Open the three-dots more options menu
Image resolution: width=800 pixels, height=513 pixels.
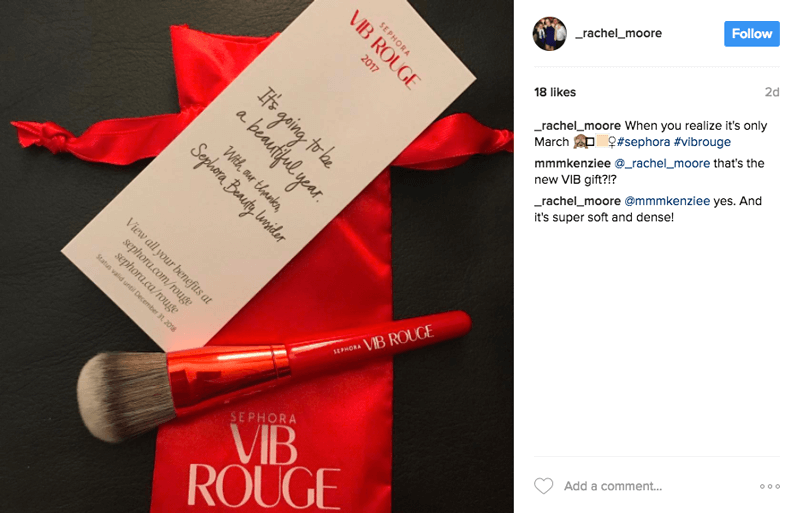tap(769, 486)
